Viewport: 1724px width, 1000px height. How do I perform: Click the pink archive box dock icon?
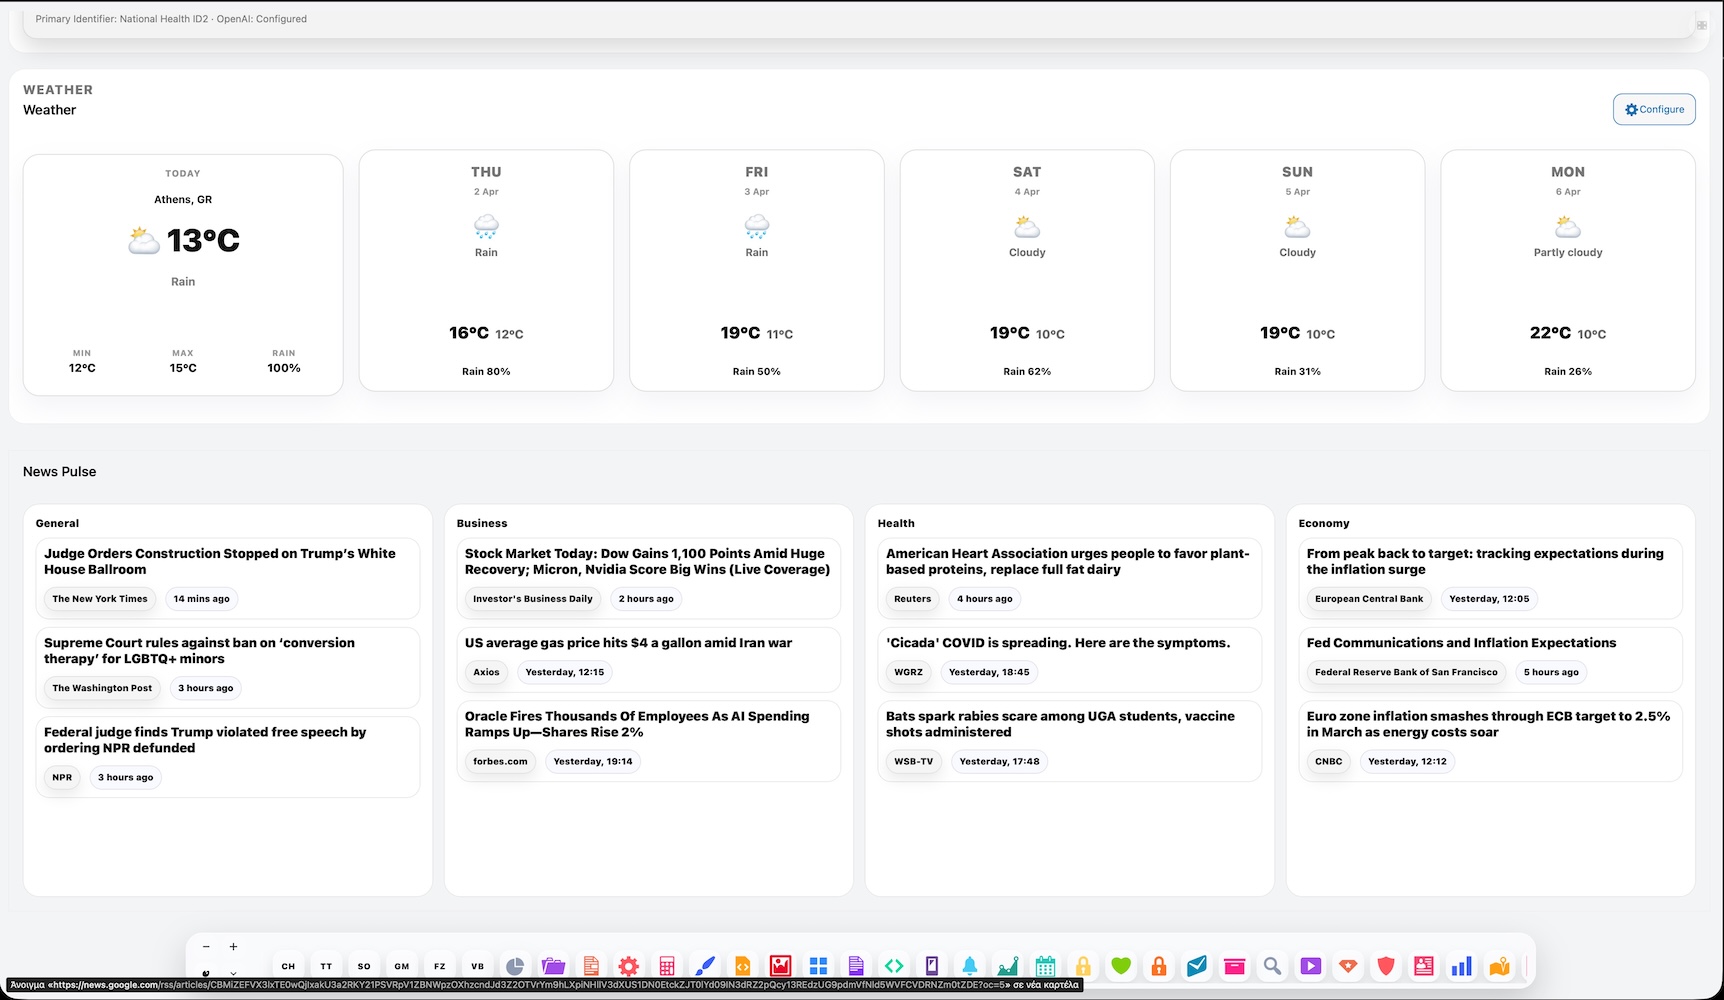coord(1235,966)
